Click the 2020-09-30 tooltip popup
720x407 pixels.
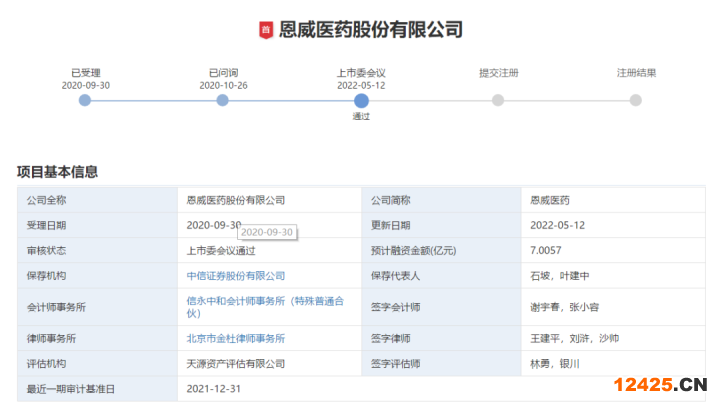pos(267,232)
